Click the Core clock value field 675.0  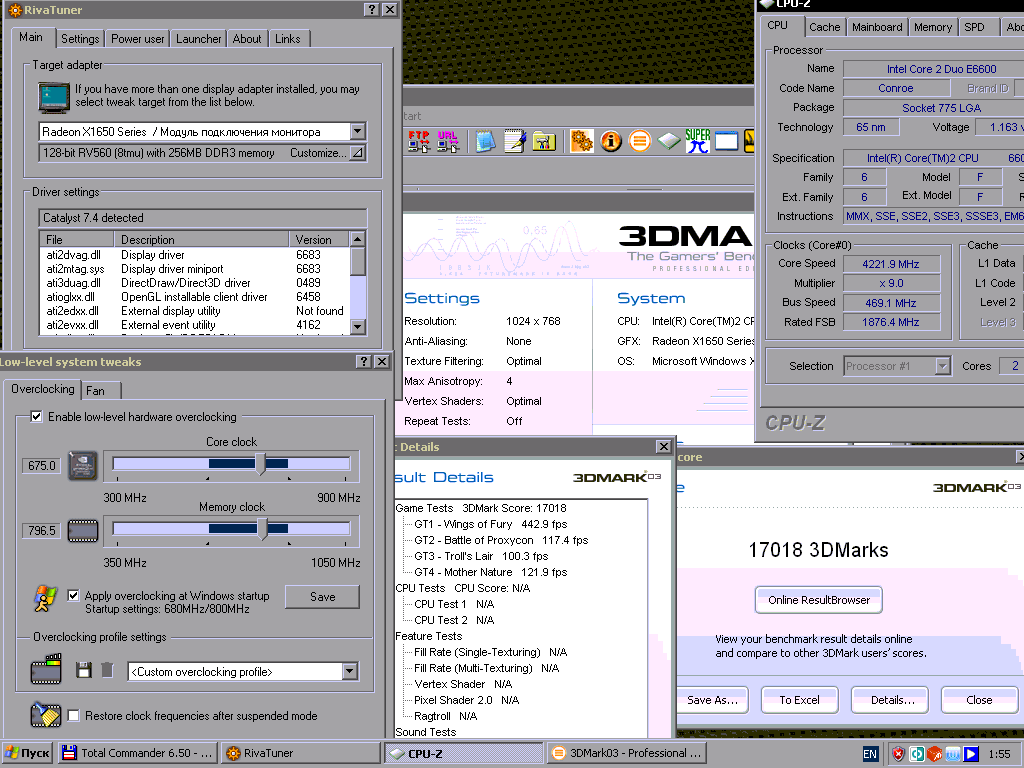(42, 466)
